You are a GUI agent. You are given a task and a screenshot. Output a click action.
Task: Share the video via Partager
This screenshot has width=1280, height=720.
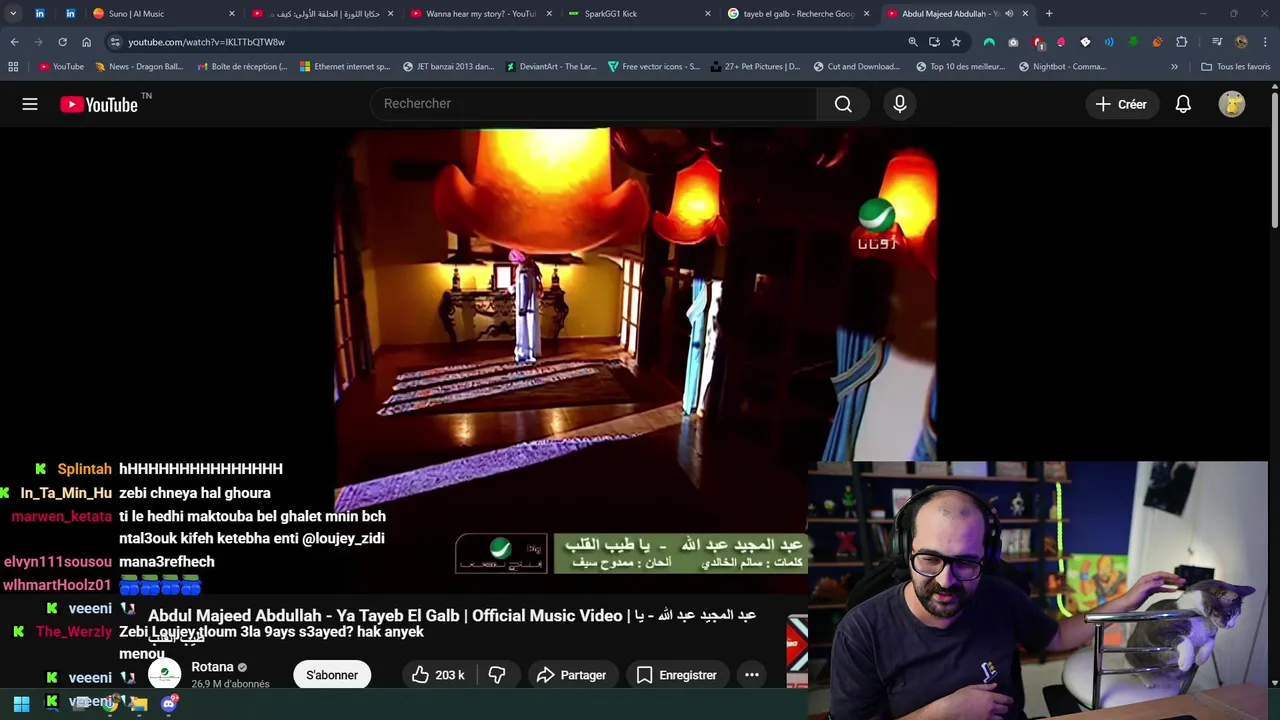click(572, 675)
